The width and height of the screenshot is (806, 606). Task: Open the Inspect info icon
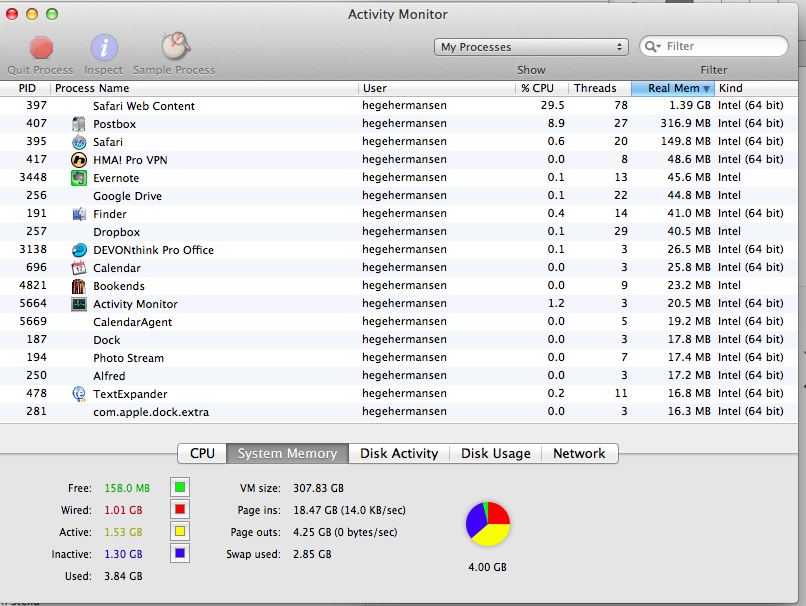coord(104,48)
